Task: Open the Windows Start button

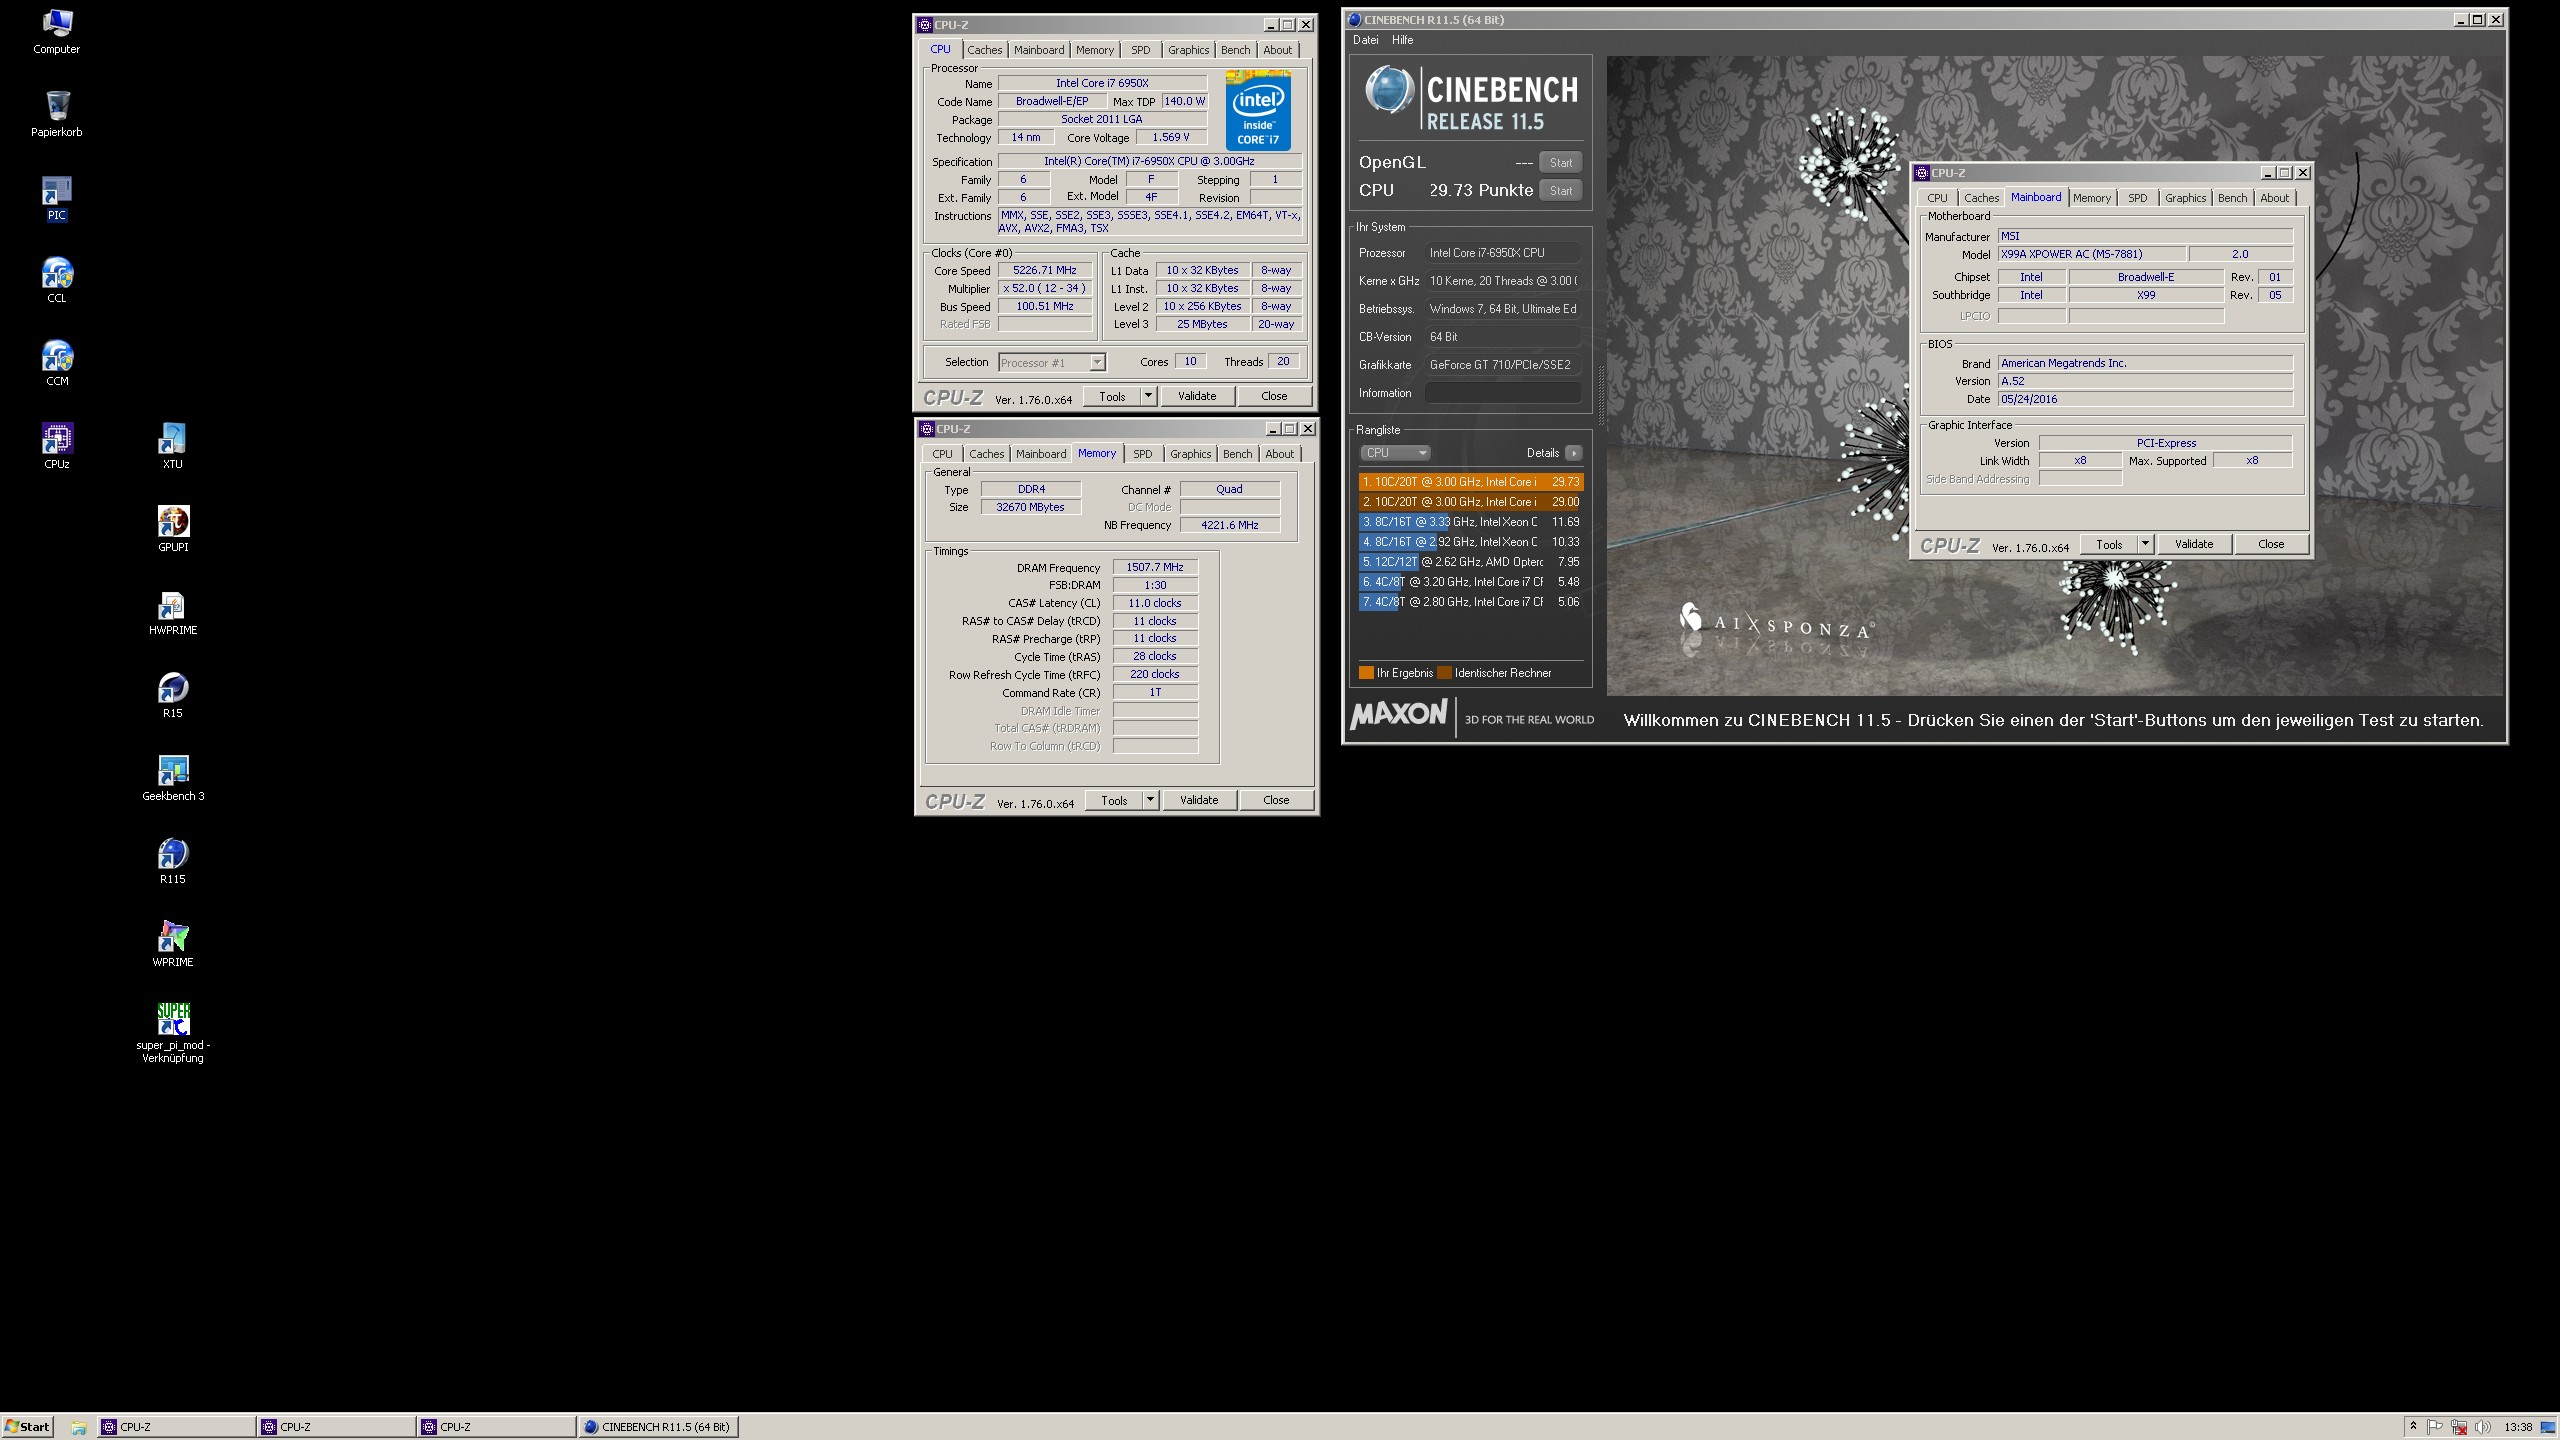Action: [x=27, y=1427]
